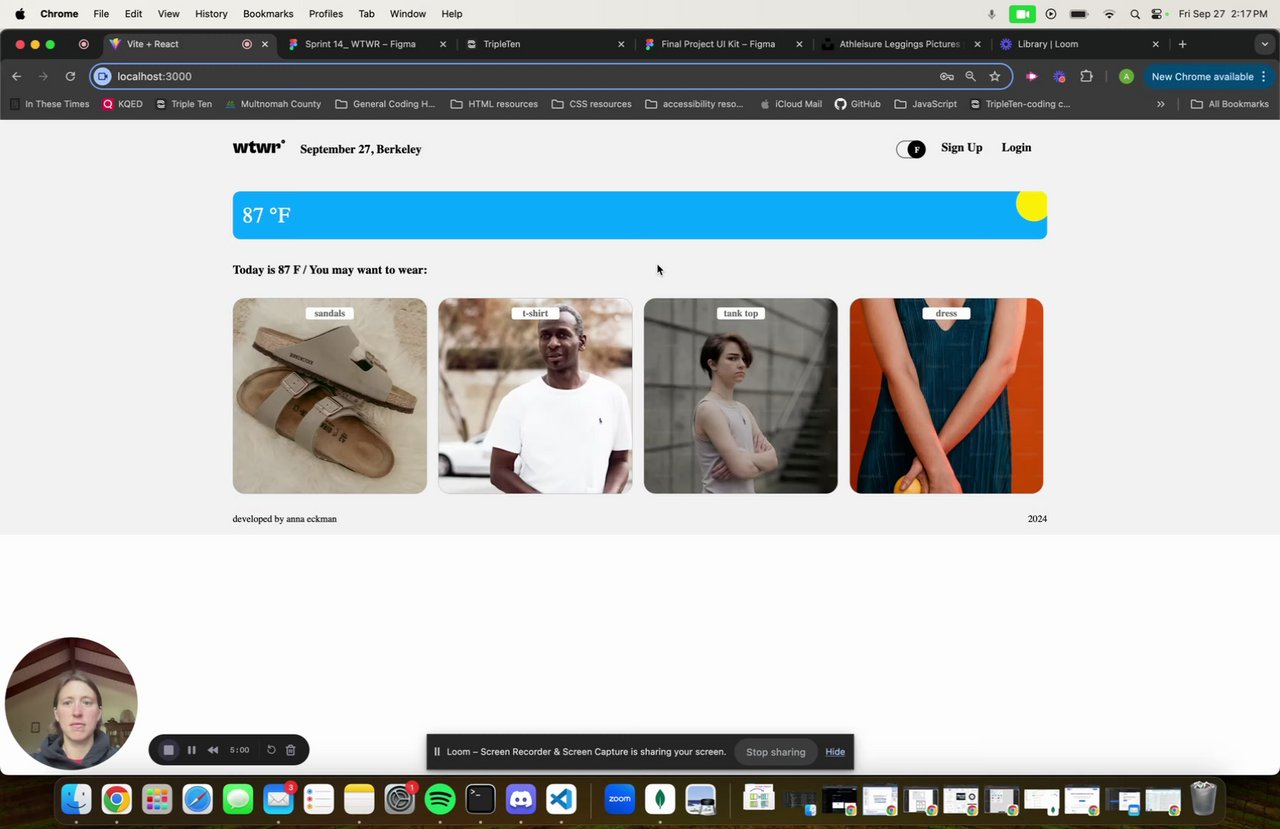Open the Chrome extensions puzzle icon

pyautogui.click(x=1087, y=76)
